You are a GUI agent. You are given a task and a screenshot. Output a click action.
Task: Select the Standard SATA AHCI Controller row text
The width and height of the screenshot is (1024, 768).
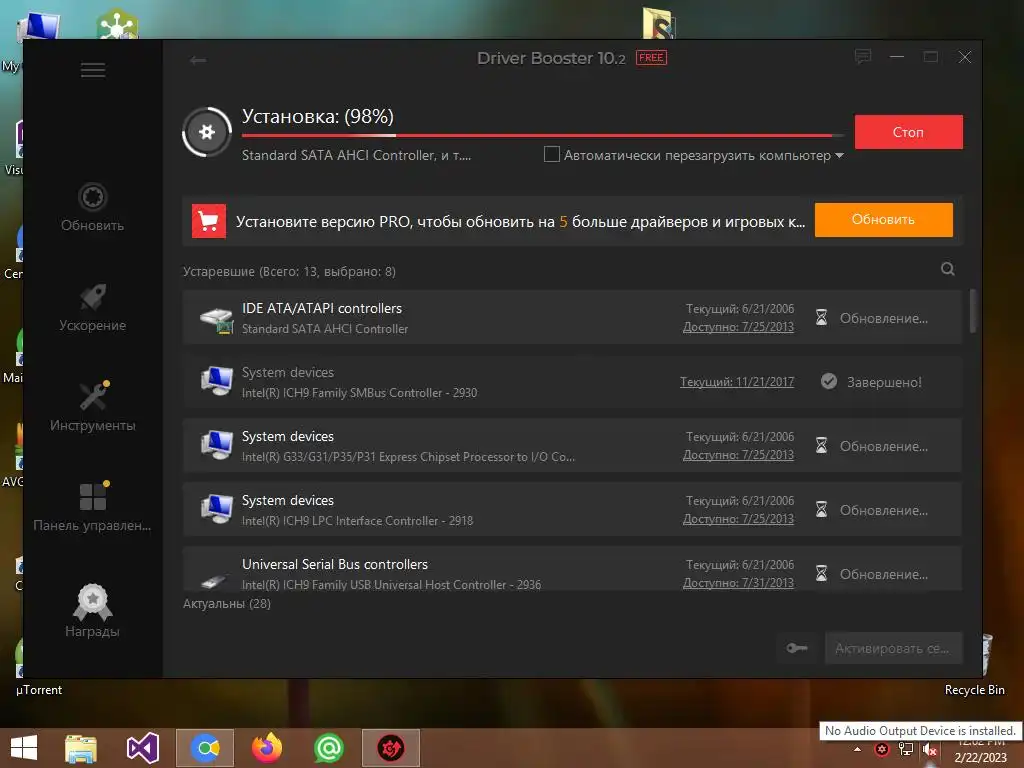tap(325, 328)
